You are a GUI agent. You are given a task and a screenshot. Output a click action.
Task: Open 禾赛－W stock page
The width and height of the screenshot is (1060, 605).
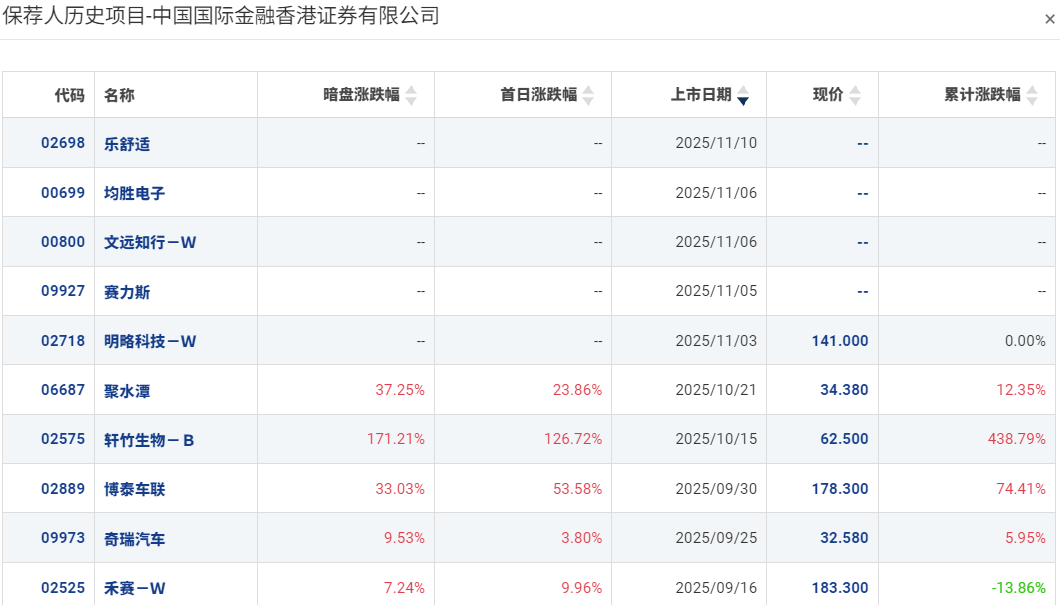tap(135, 588)
